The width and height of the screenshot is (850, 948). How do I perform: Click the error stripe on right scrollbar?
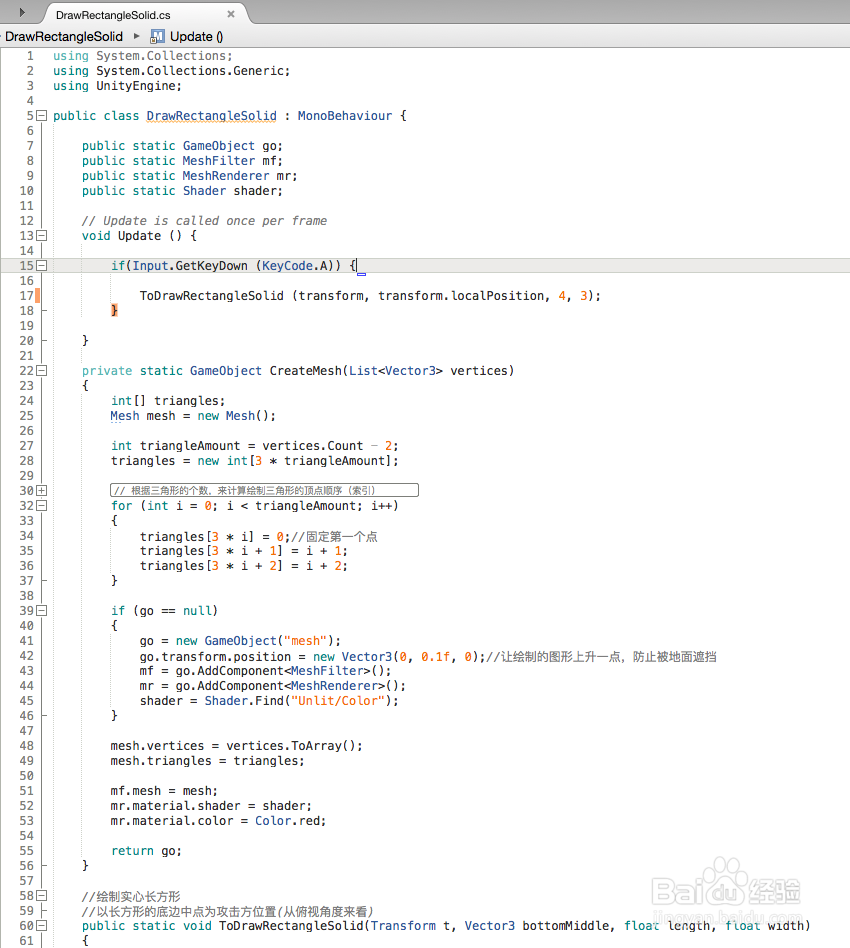[846, 295]
